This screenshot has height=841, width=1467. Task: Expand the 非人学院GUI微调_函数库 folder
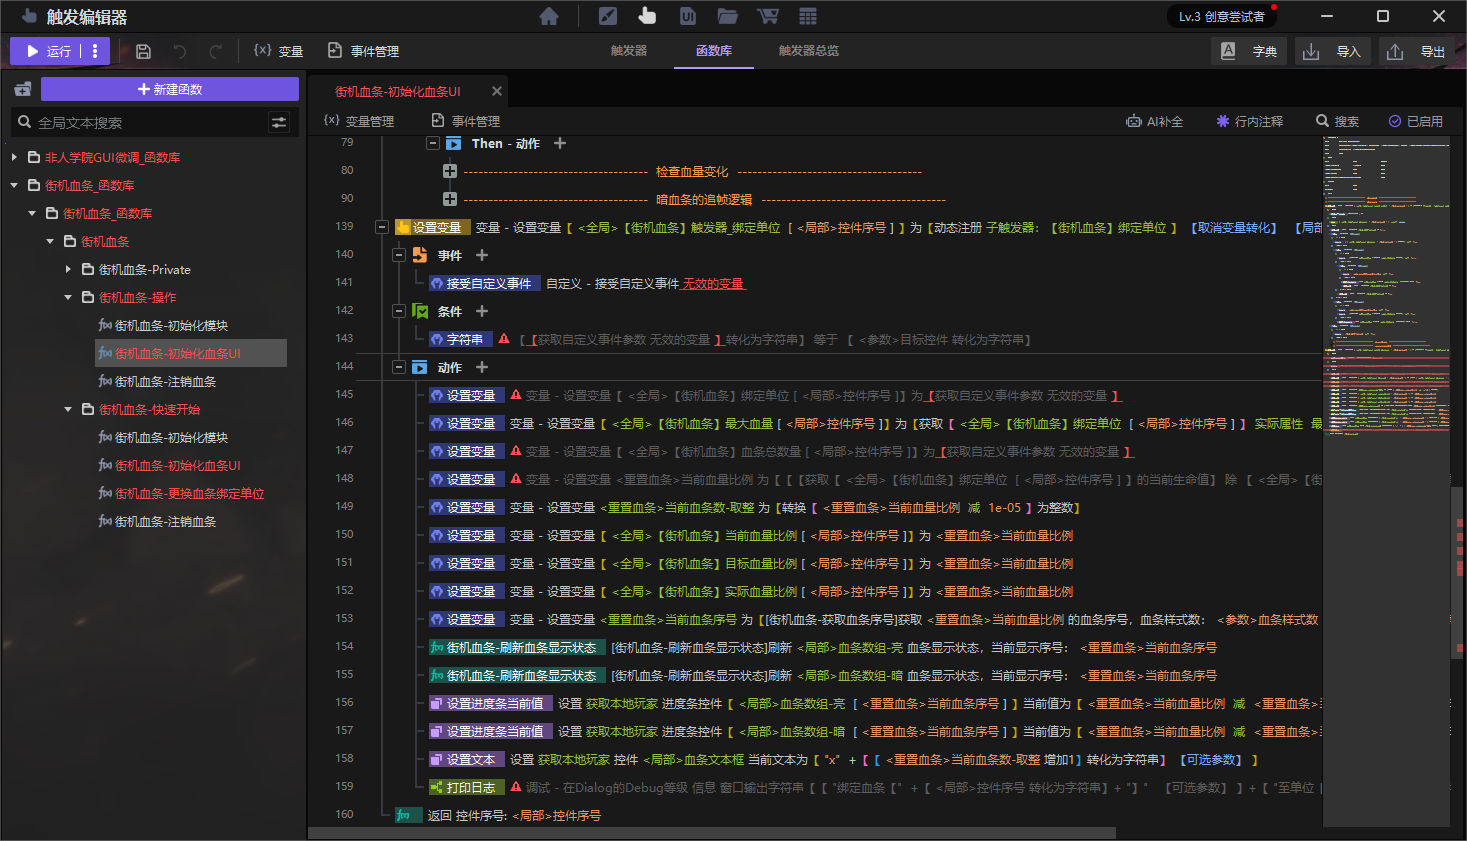point(14,157)
